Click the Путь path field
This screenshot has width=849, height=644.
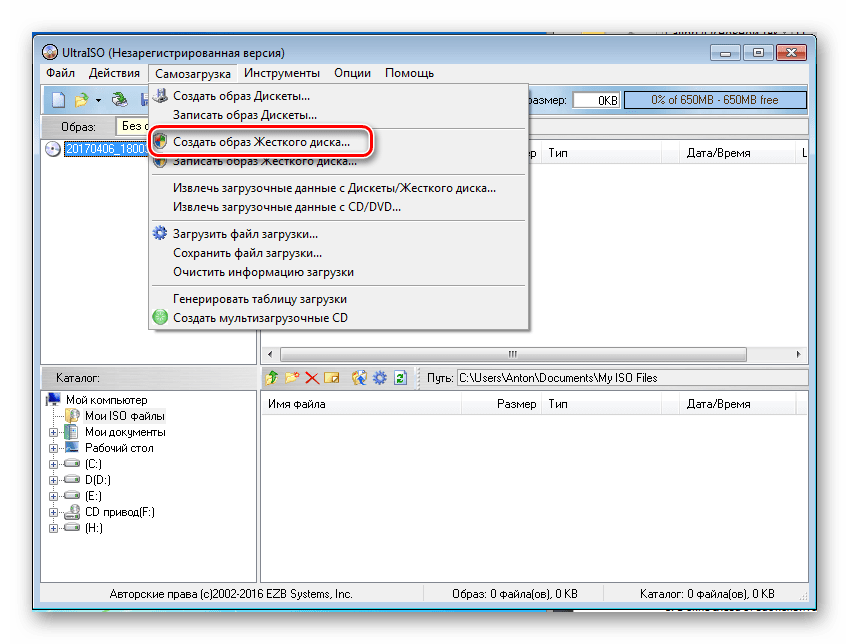[632, 378]
